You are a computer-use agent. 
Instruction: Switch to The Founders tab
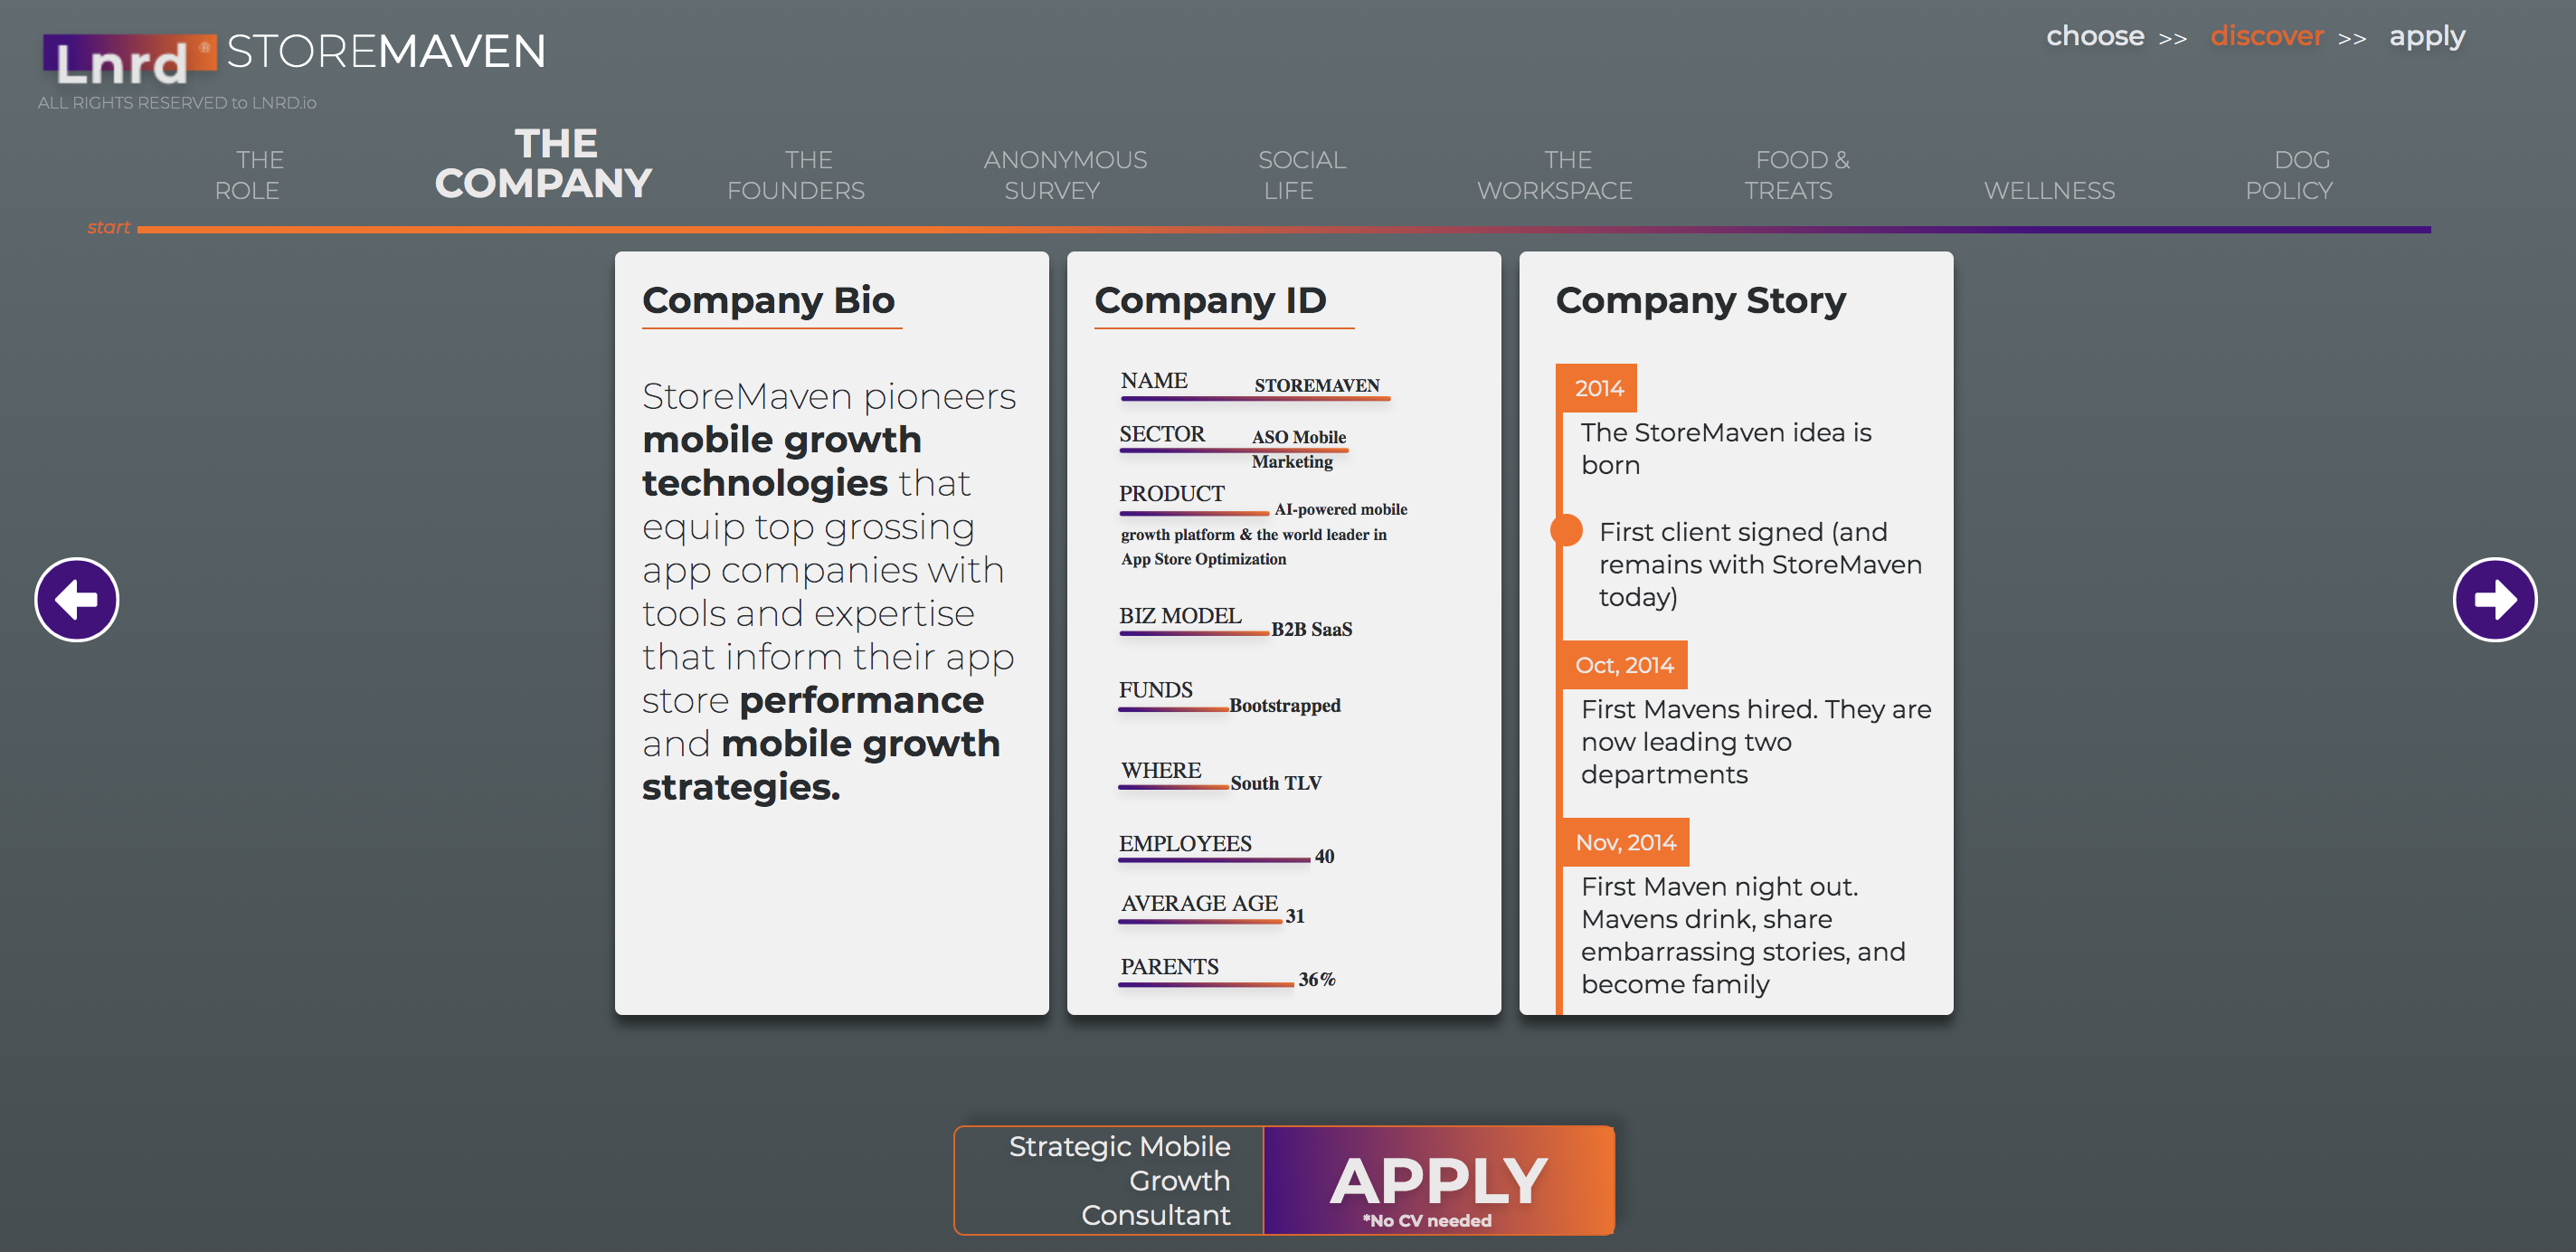click(x=796, y=175)
